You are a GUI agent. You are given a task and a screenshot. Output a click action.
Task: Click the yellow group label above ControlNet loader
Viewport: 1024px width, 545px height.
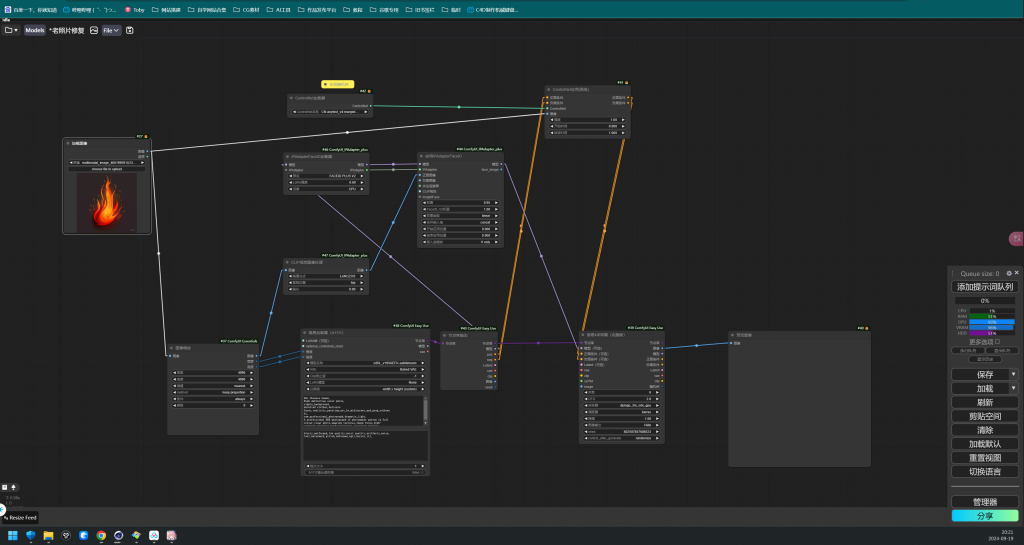(337, 84)
